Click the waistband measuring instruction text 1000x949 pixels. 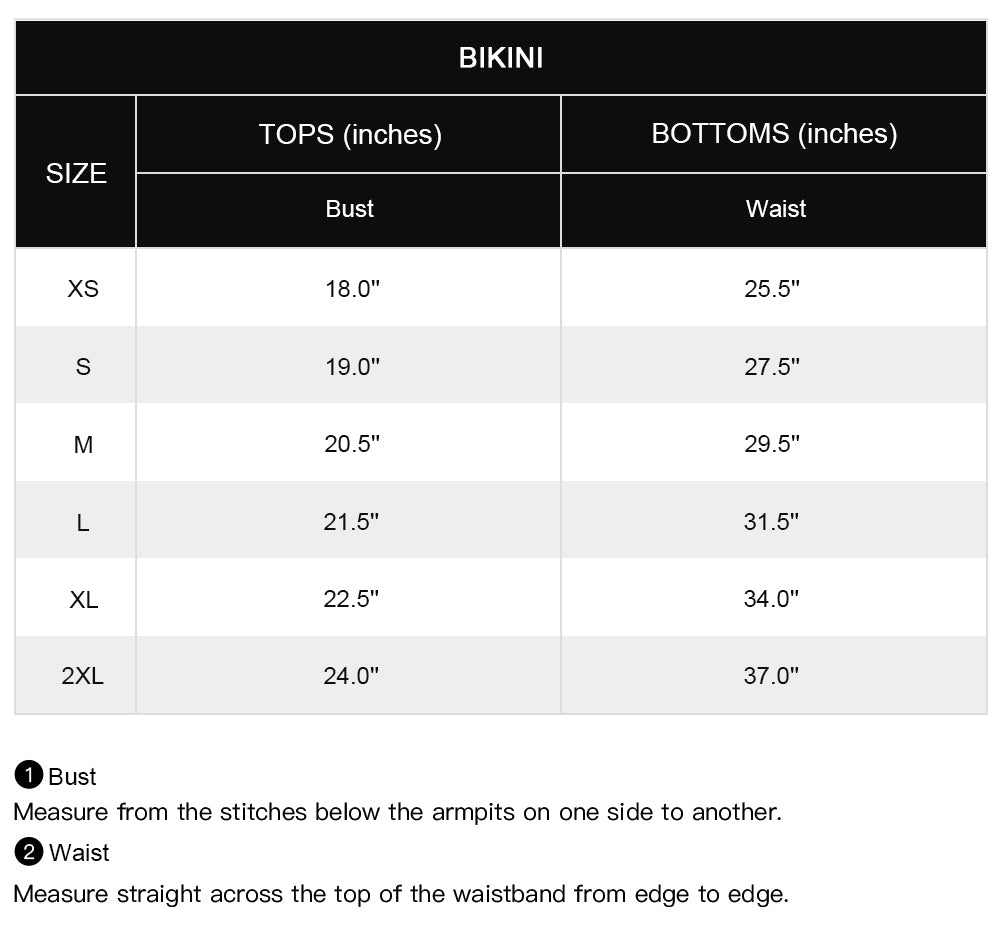click(x=401, y=893)
